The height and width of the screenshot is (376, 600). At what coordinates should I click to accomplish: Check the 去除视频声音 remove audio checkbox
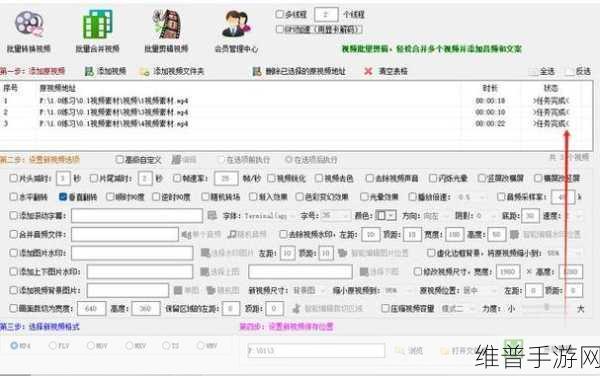369,178
